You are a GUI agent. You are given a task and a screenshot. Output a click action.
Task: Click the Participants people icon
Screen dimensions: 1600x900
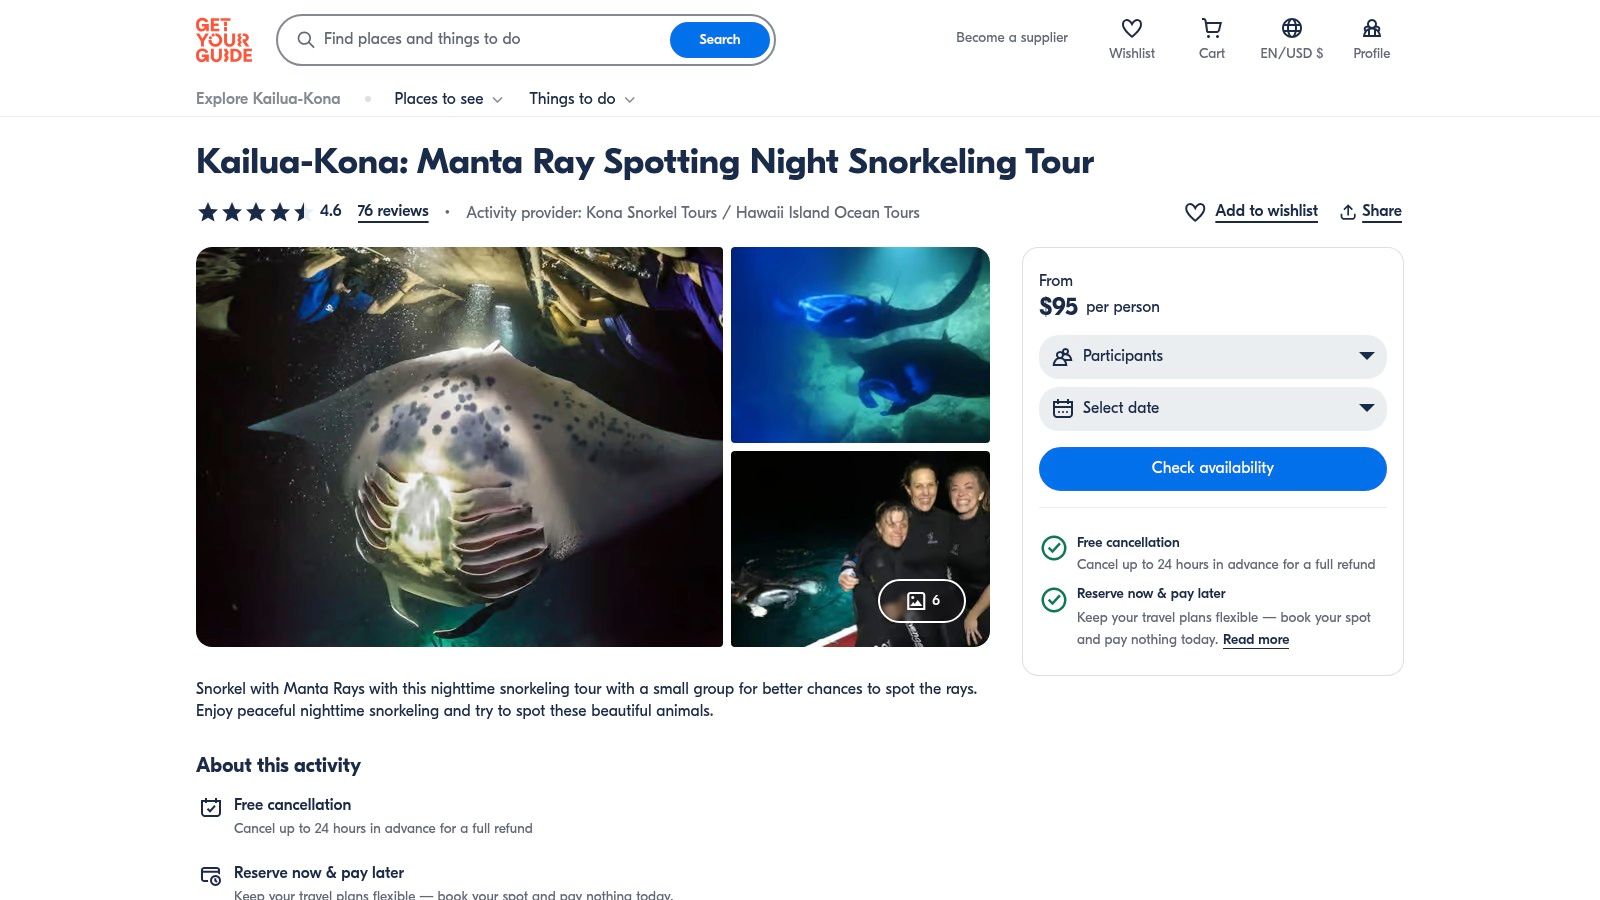pyautogui.click(x=1062, y=356)
